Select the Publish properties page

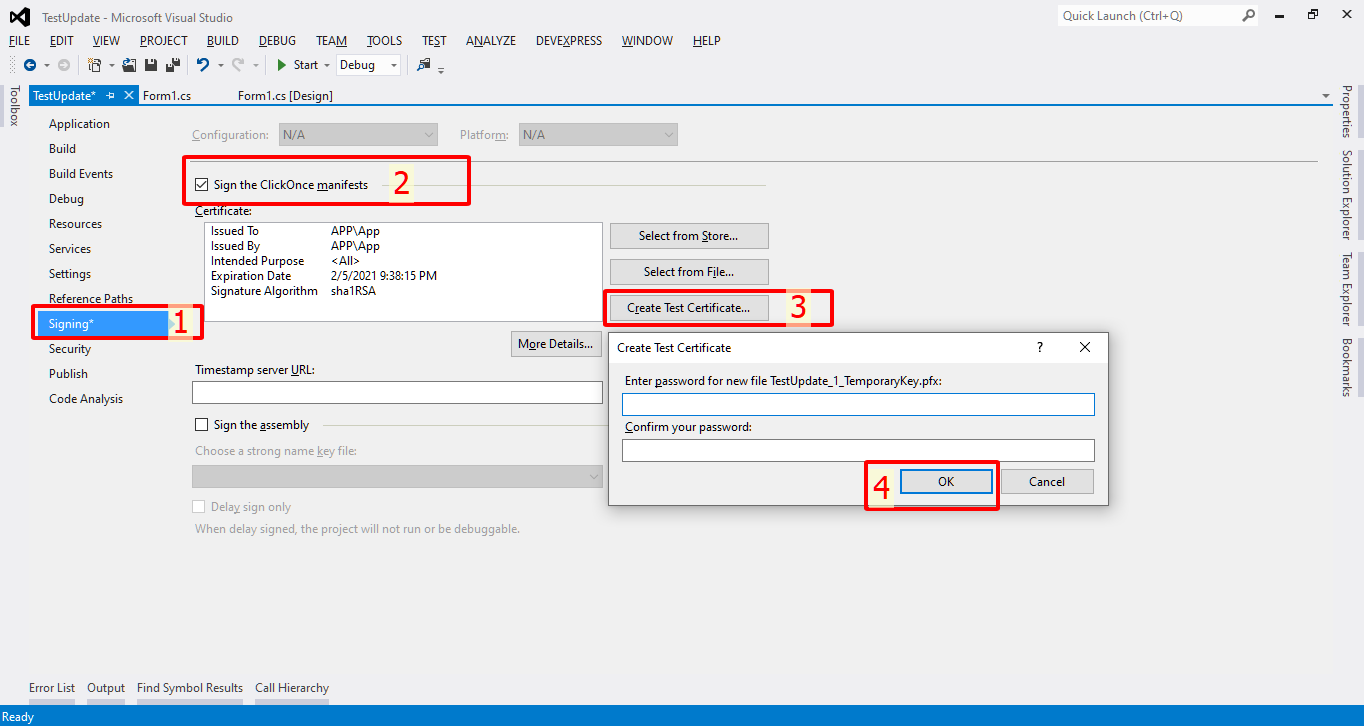point(68,374)
